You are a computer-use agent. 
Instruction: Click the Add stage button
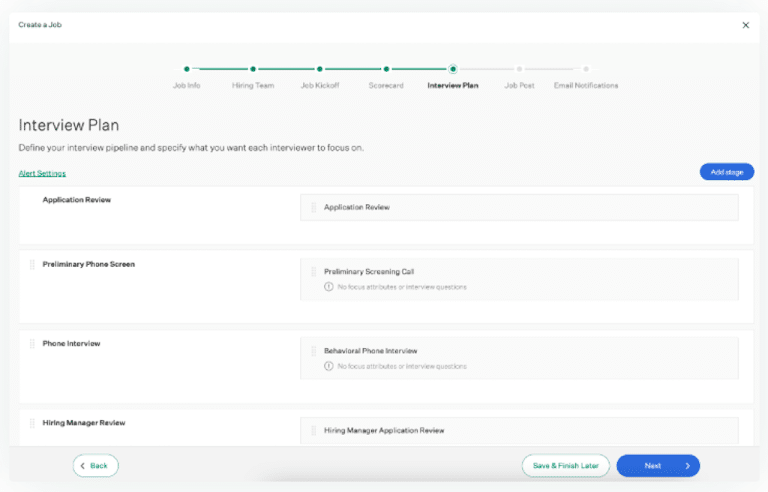[726, 172]
